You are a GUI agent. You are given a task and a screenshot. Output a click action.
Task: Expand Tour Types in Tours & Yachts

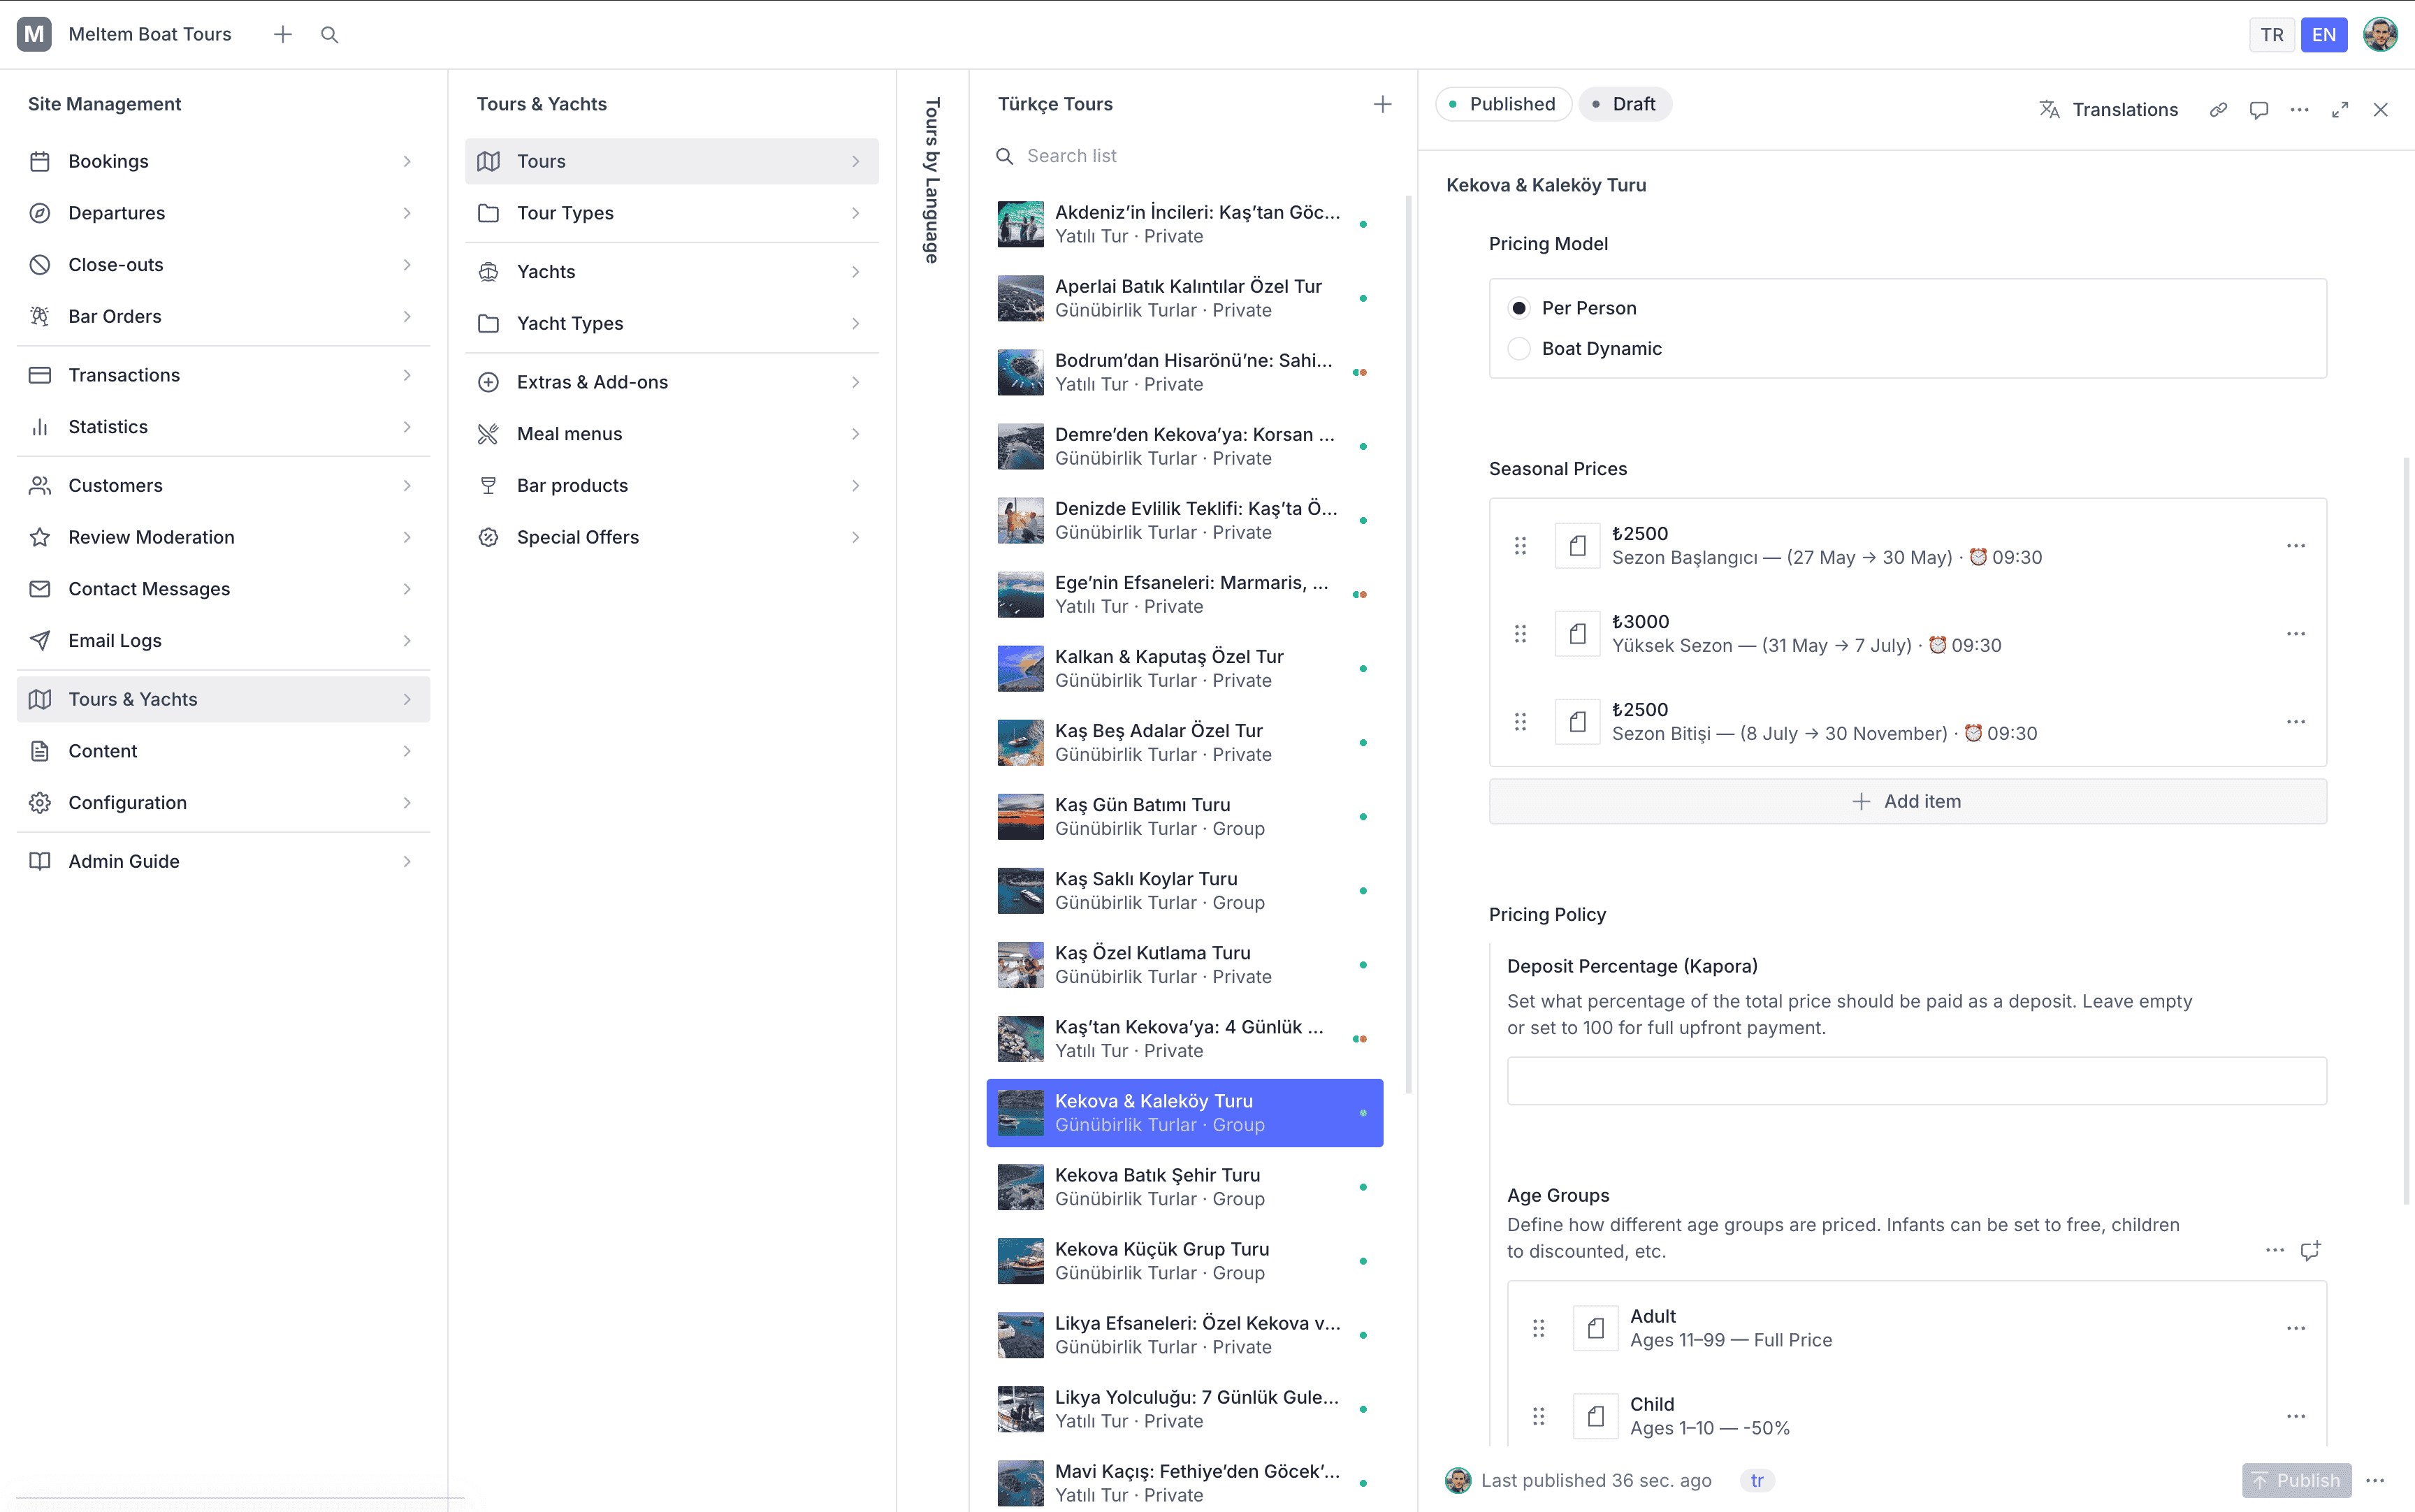tap(671, 213)
